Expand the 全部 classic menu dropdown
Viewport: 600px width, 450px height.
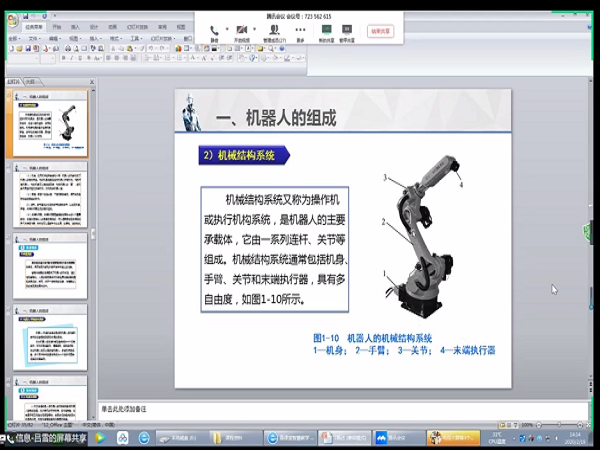[x=14, y=39]
